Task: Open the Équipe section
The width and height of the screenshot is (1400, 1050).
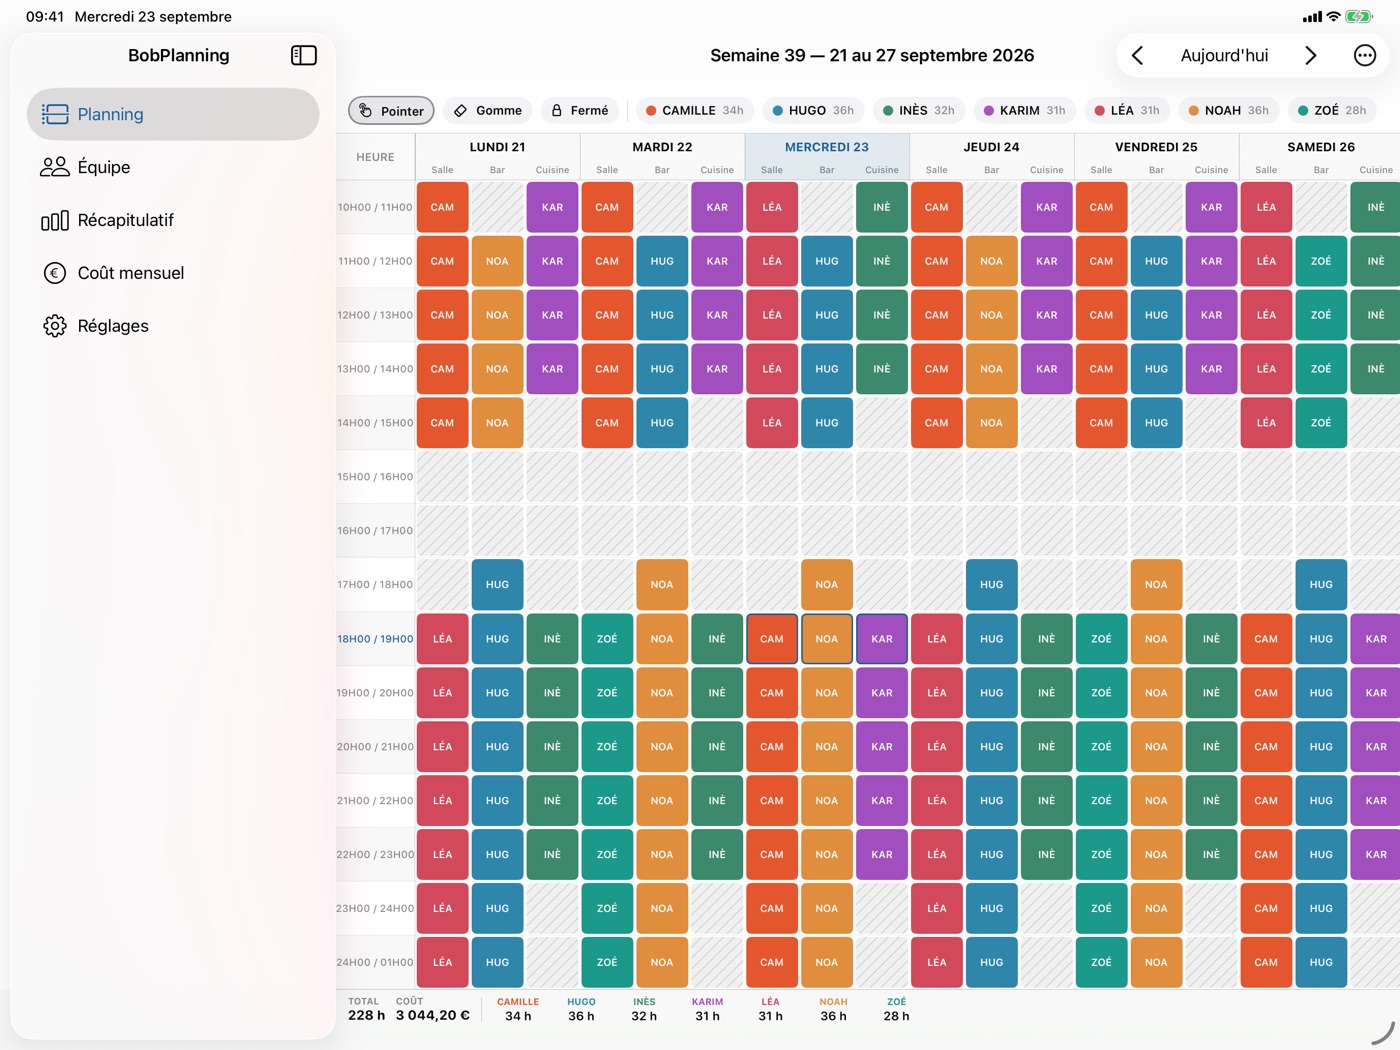Action: click(173, 167)
